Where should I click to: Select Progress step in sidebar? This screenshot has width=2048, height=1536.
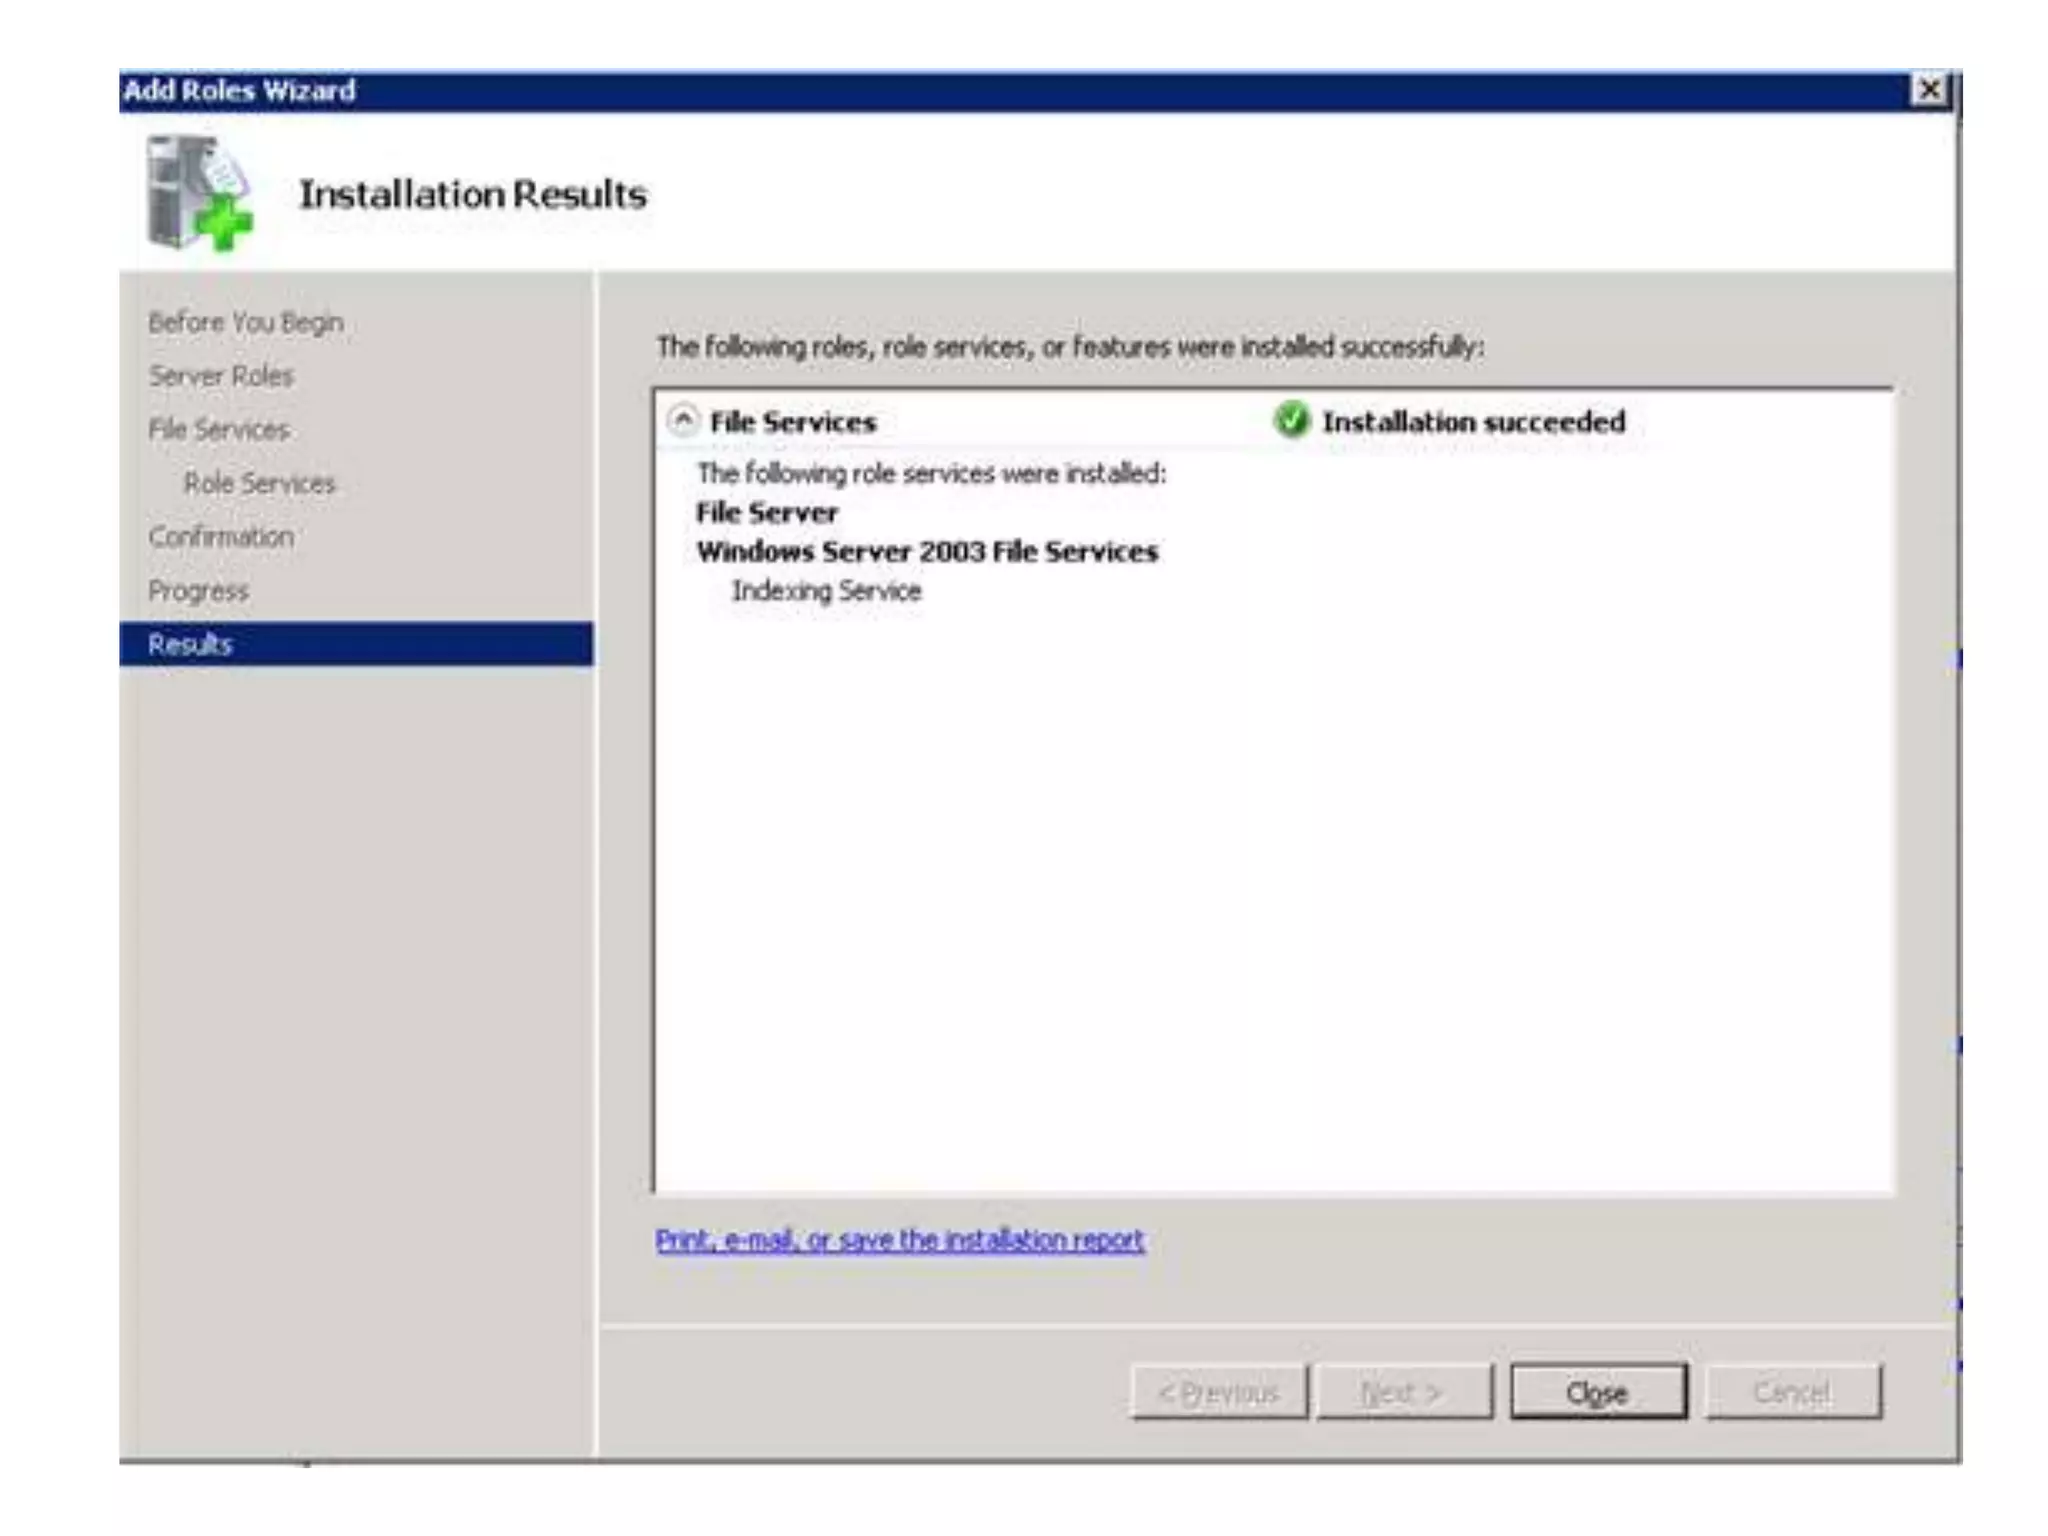(198, 591)
